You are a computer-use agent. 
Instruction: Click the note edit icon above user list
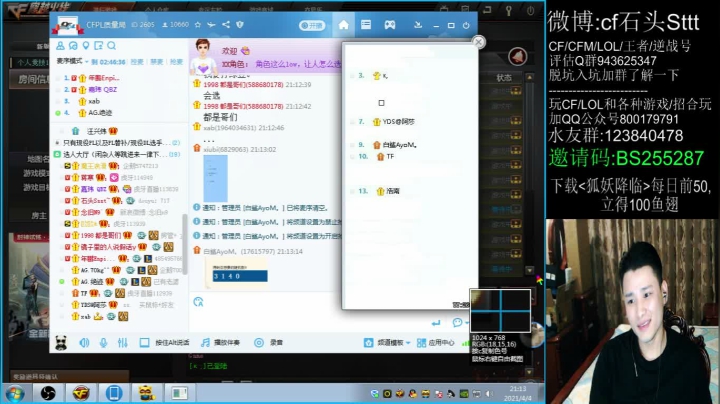pyautogui.click(x=98, y=45)
